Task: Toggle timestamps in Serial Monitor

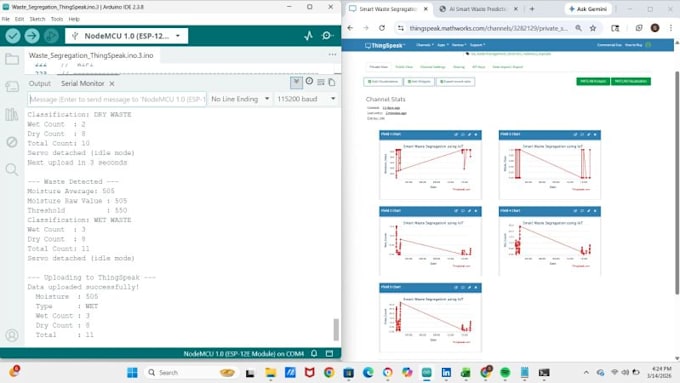Action: (309, 81)
